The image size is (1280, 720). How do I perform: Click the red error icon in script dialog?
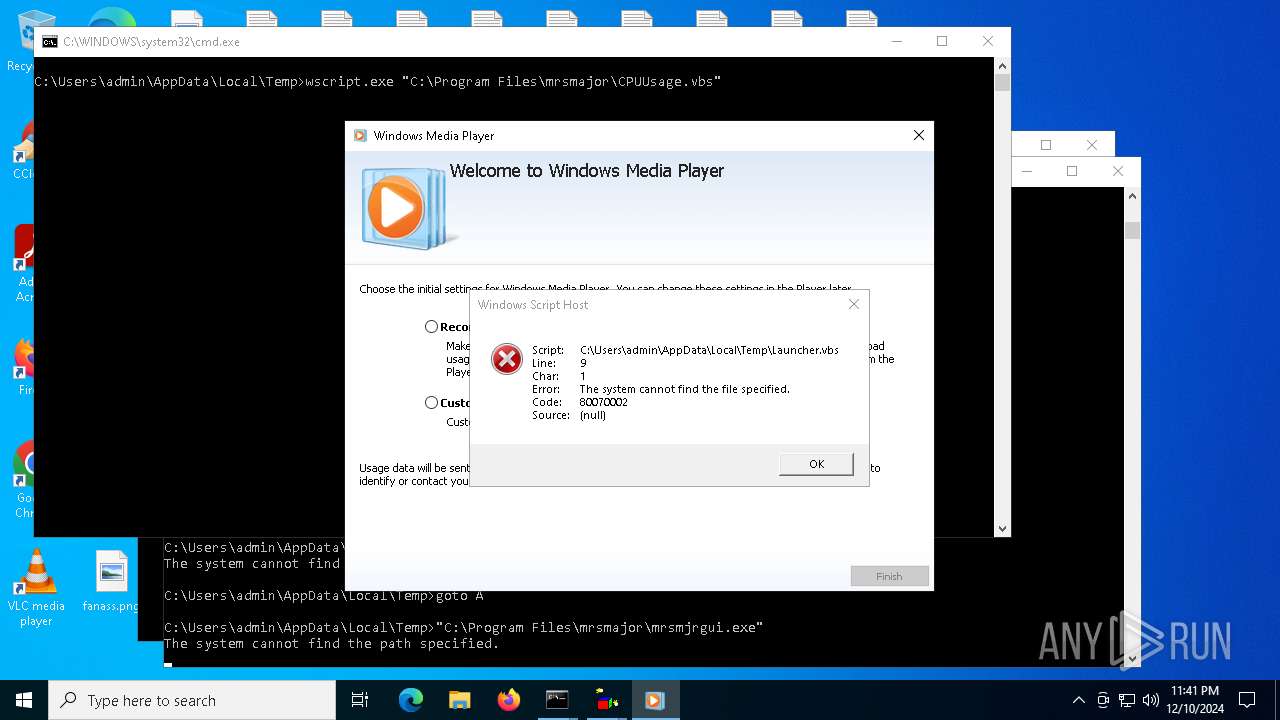coord(507,359)
